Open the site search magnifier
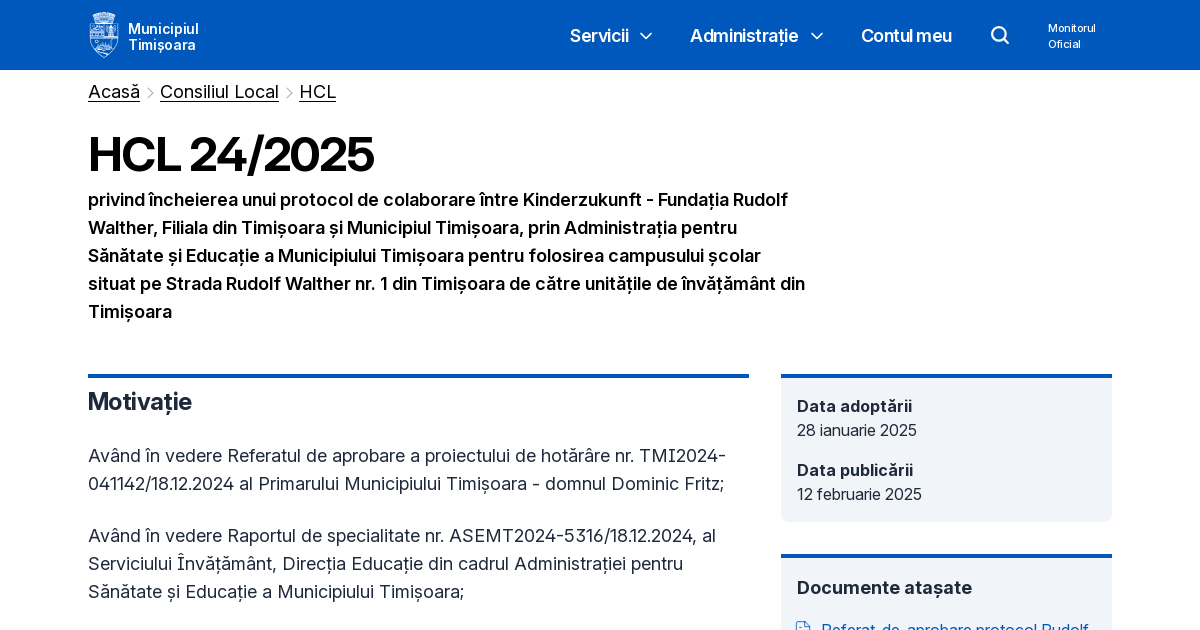The height and width of the screenshot is (630, 1200). tap(999, 35)
